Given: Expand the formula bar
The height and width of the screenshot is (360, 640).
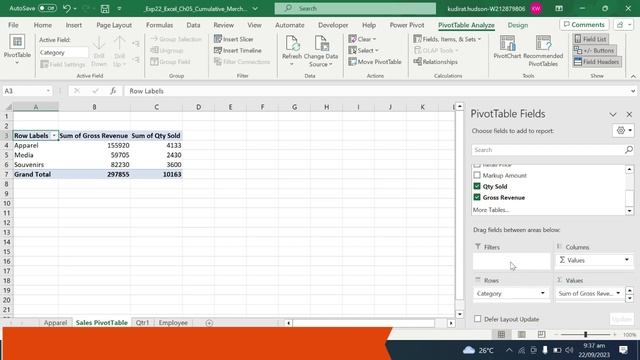Looking at the screenshot, I should (x=633, y=91).
